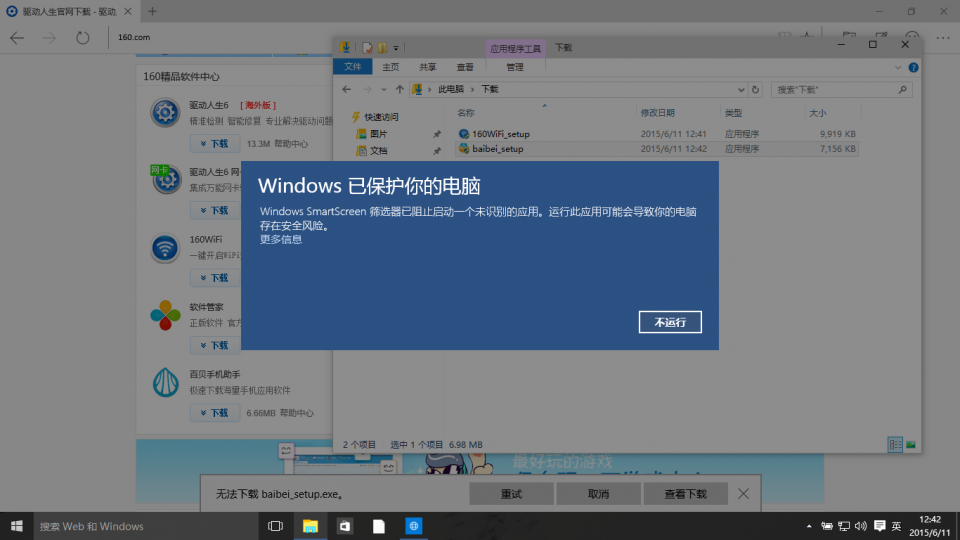Viewport: 960px width, 540px height.
Task: Open 更多信息 link in SmartScreen dialog
Action: coord(280,239)
